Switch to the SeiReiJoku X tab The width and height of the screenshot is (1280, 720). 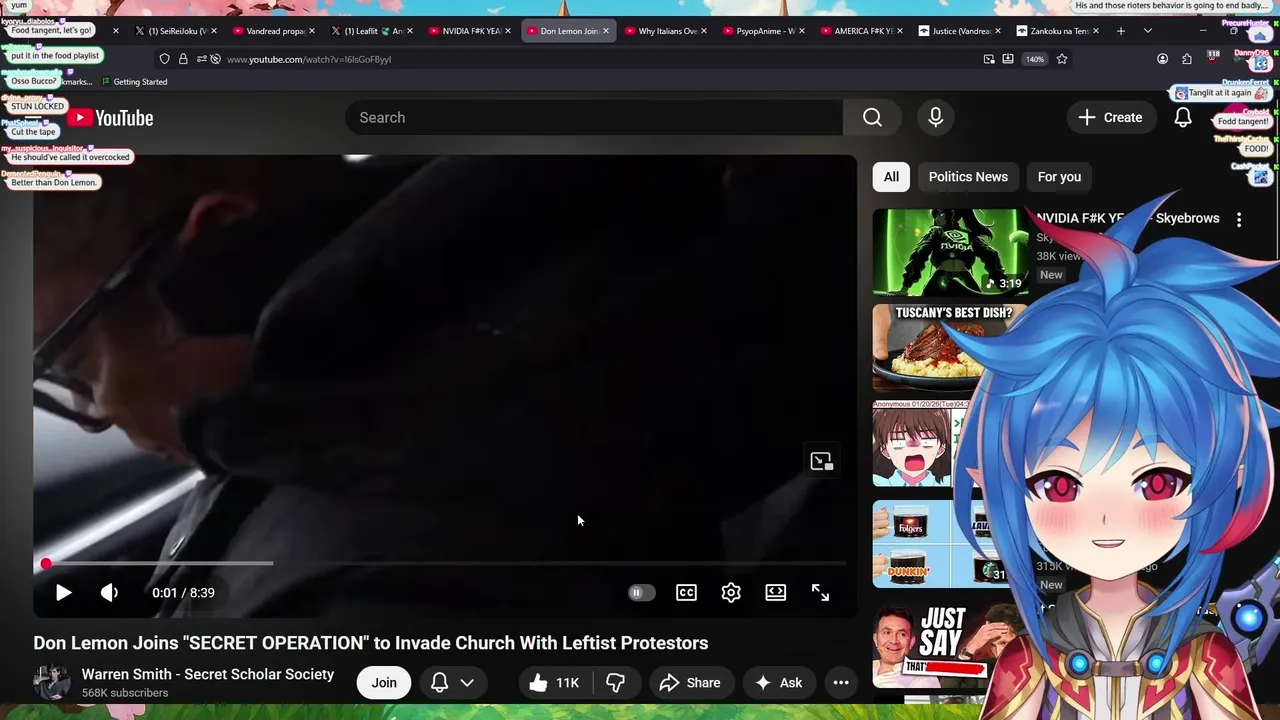(x=175, y=31)
